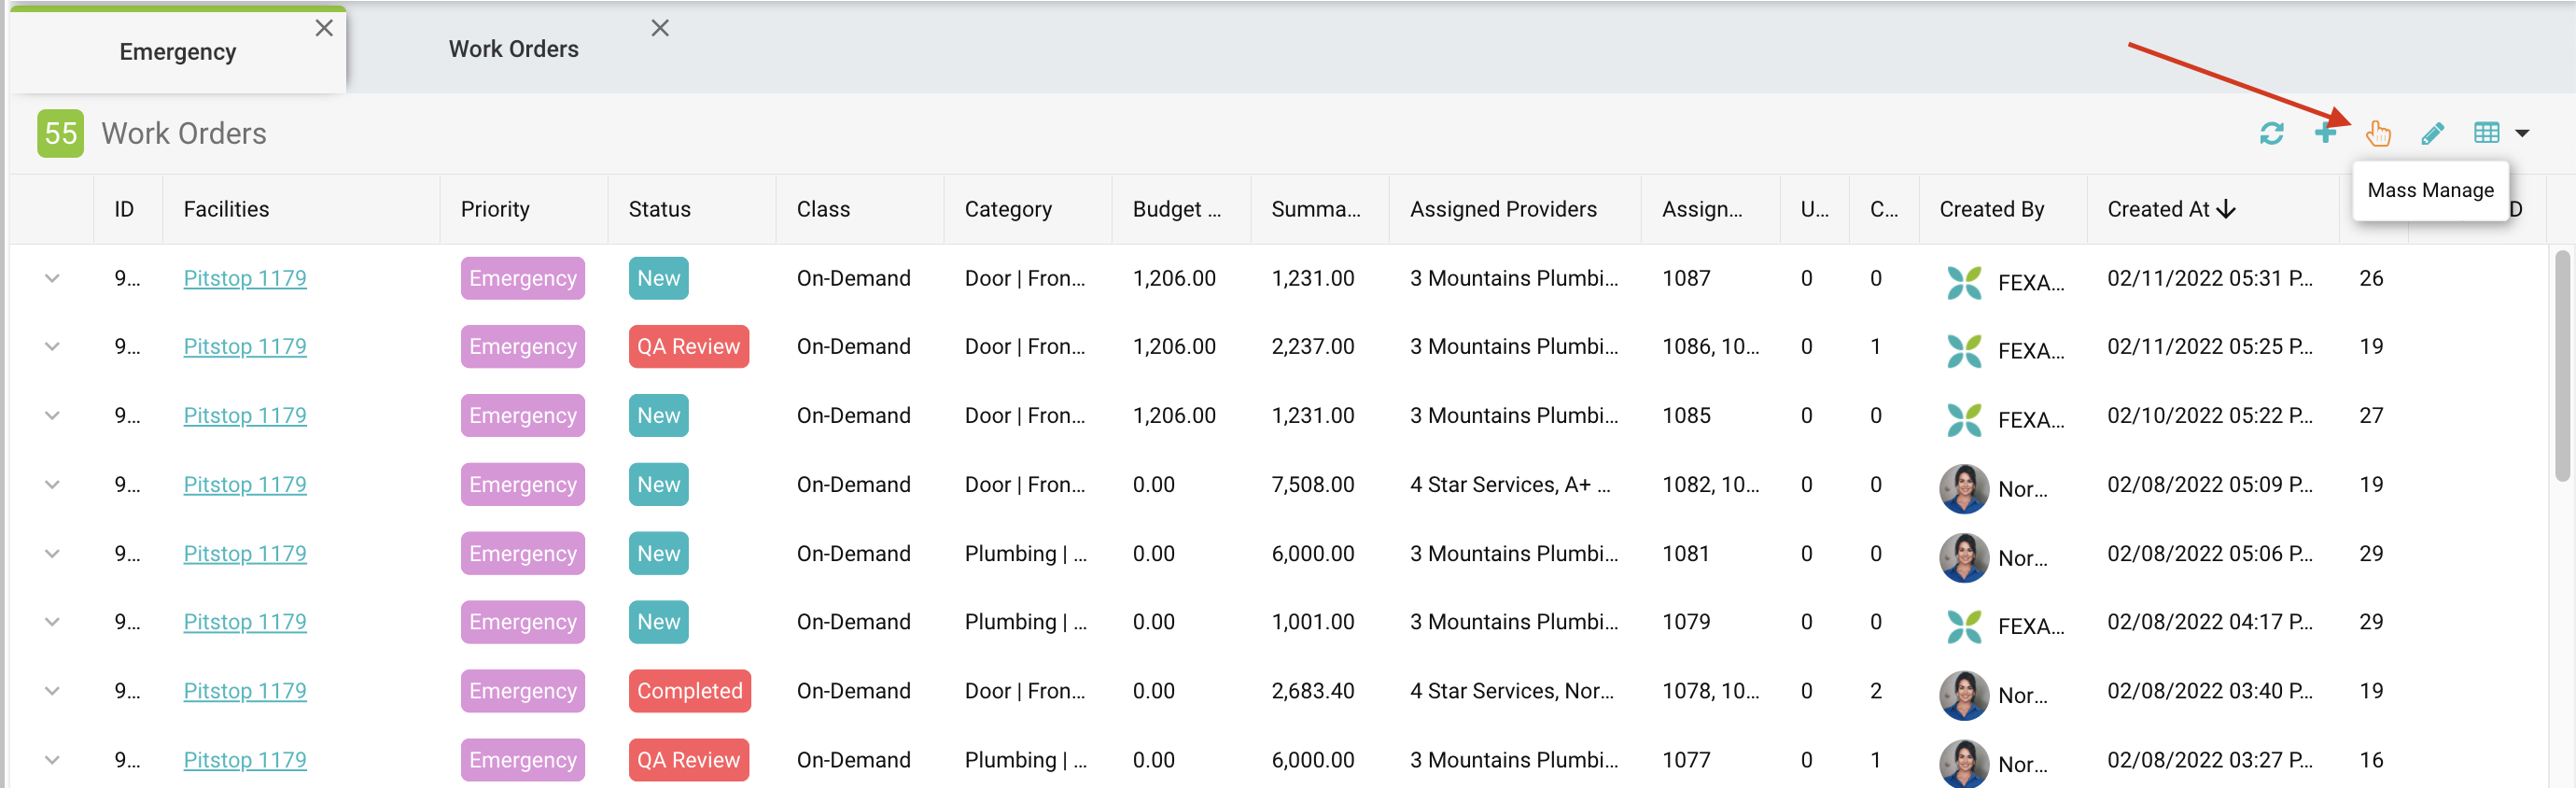Open Pitstop 1179 link in first row
The image size is (2576, 788).
click(x=245, y=278)
